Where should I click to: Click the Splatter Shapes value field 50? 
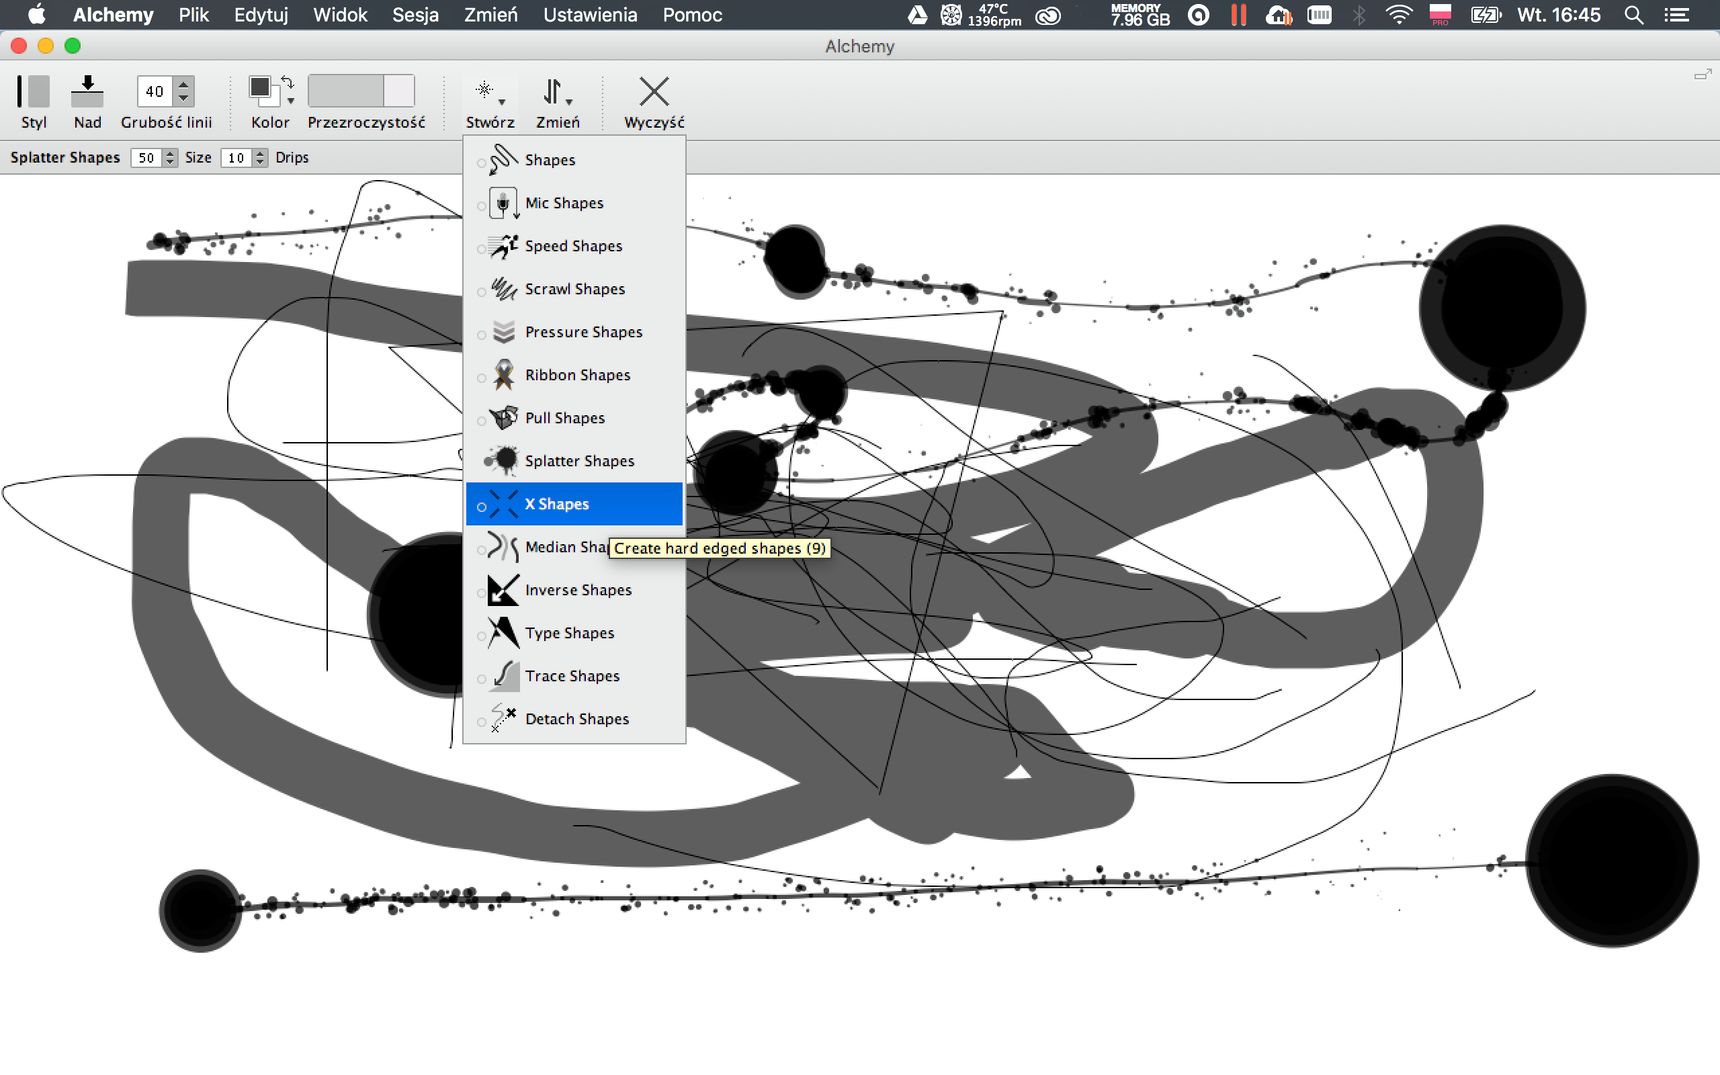point(147,158)
